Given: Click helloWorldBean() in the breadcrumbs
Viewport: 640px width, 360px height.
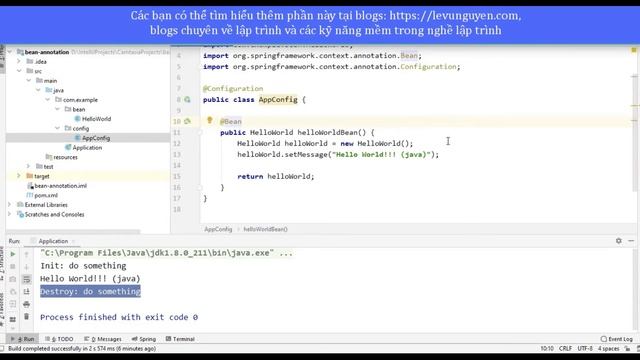Looking at the screenshot, I should [265, 229].
